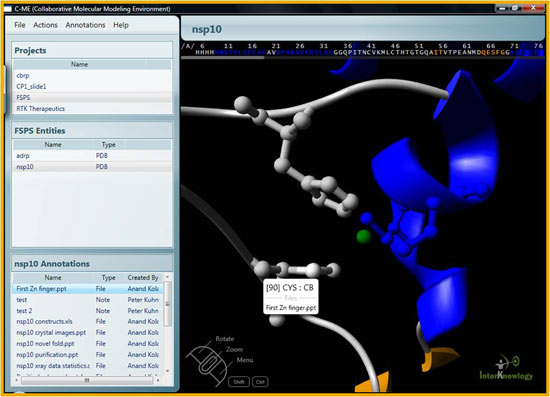Viewport: 550px width, 397px height.
Task: Click First Zn finger.ppt link in tooltip
Action: pyautogui.click(x=291, y=308)
